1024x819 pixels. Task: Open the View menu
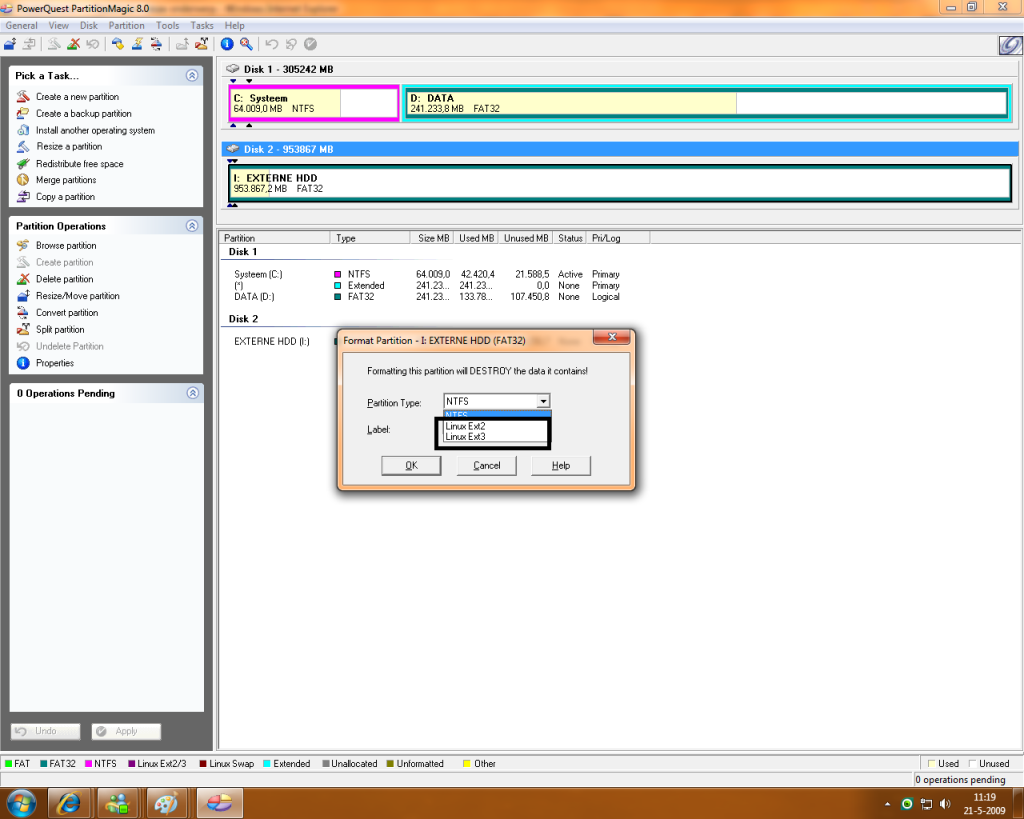[58, 25]
